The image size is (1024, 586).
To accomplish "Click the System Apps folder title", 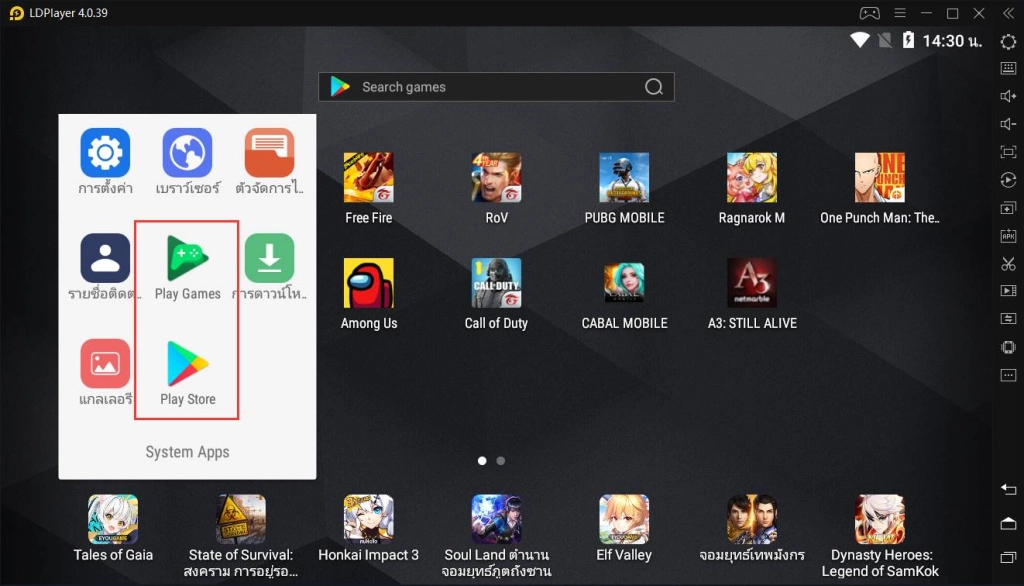I will coord(187,452).
